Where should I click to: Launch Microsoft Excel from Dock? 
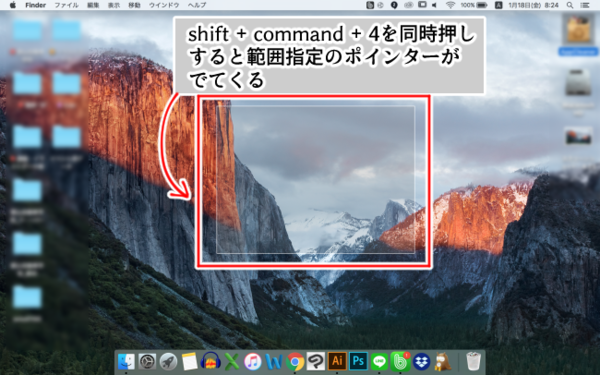(232, 361)
